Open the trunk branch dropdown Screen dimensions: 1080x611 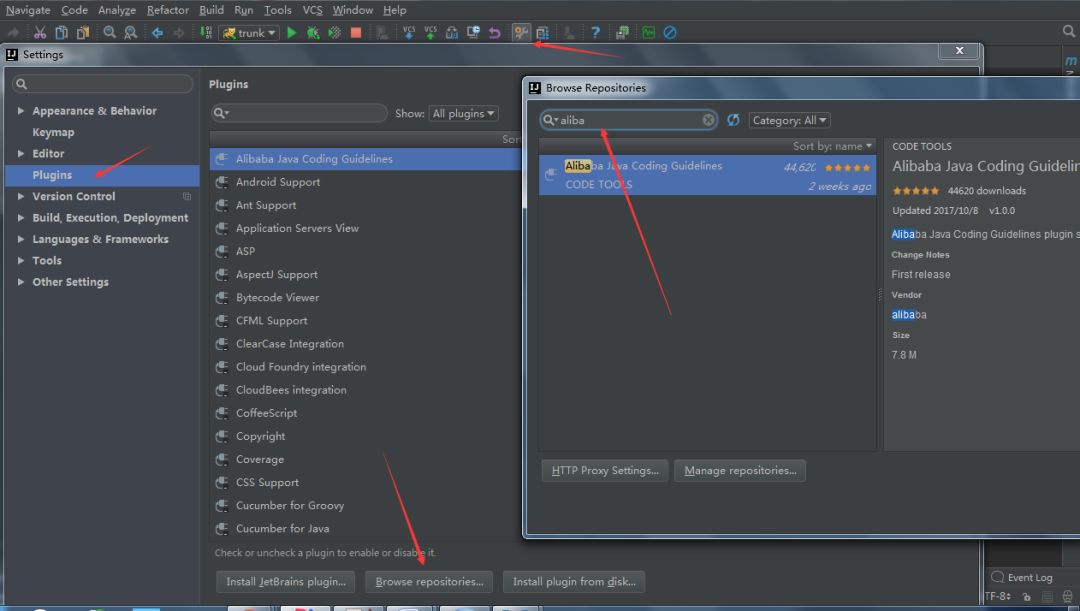tap(247, 32)
